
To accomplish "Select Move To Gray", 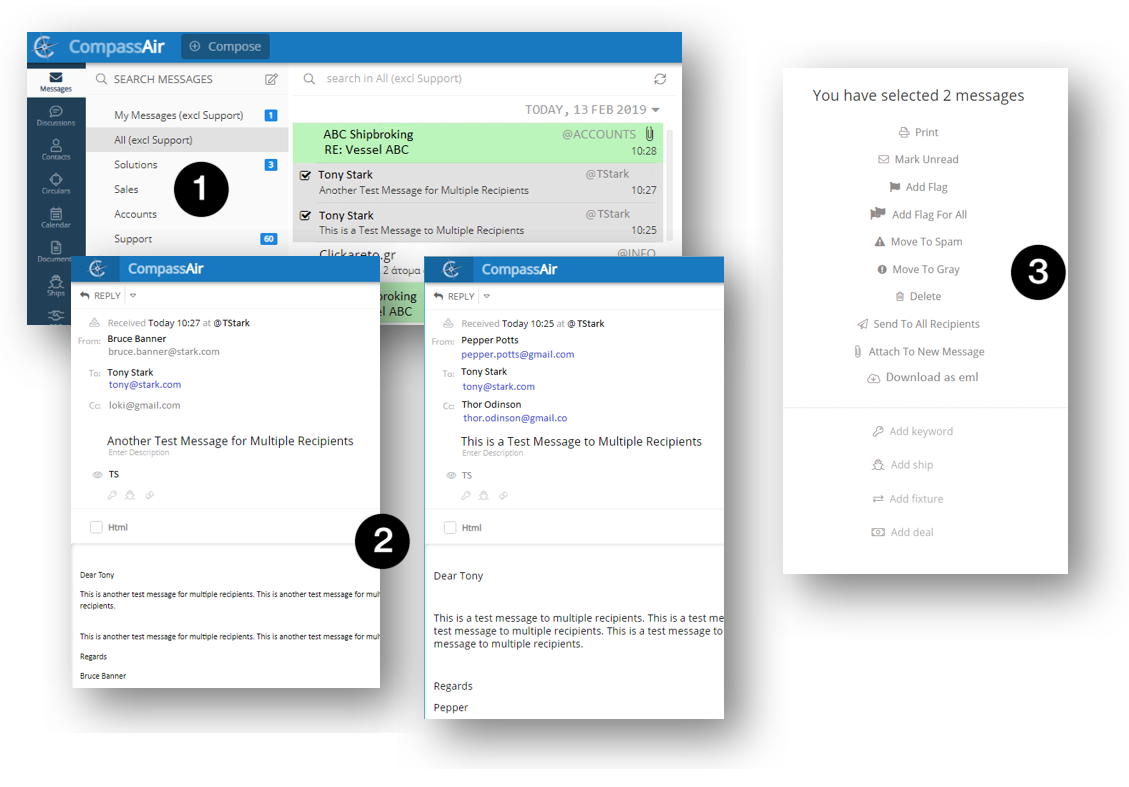I will click(x=918, y=269).
